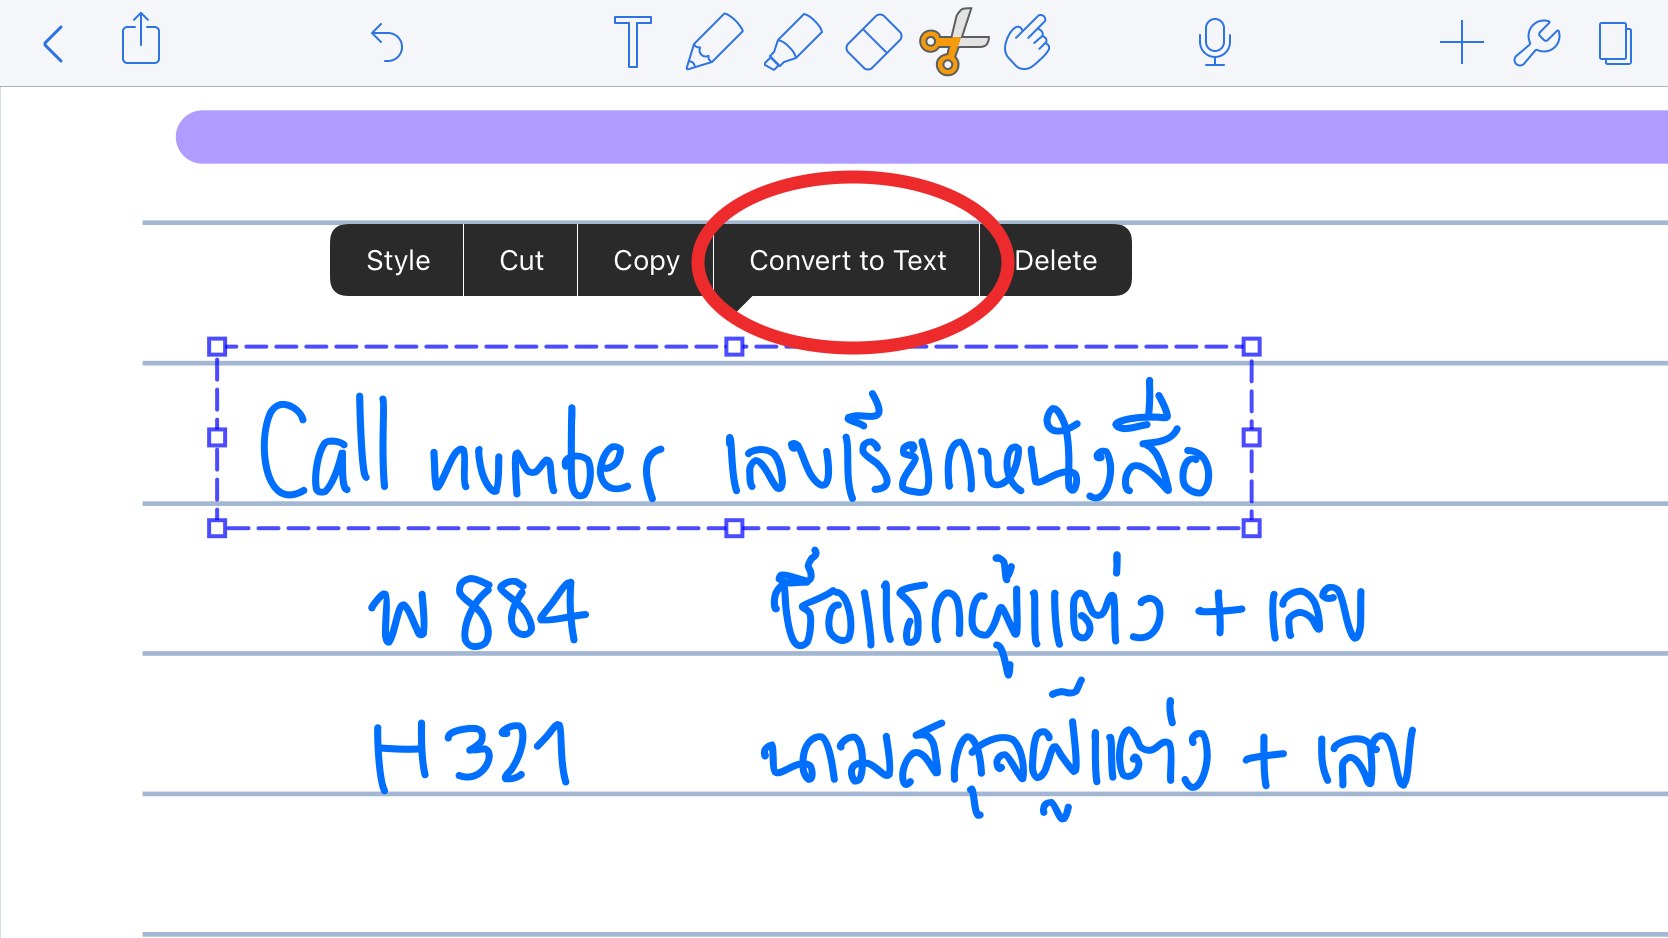Choose Style in the popup menu
1668x938 pixels.
(x=398, y=260)
